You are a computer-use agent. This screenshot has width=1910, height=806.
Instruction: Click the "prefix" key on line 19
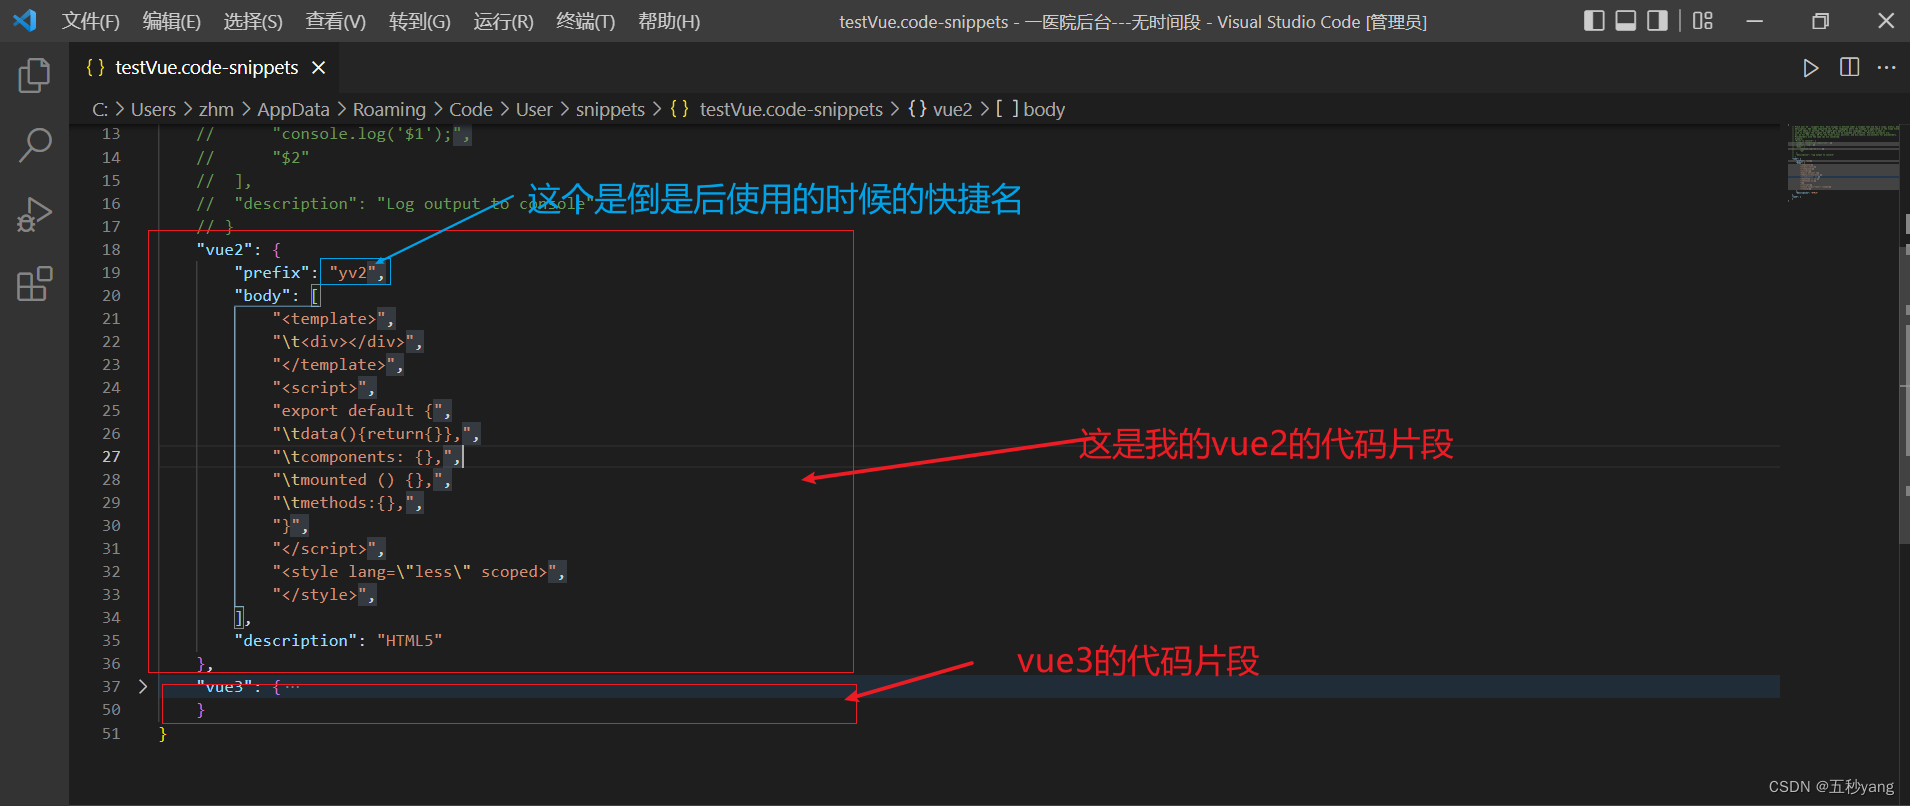pyautogui.click(x=272, y=272)
